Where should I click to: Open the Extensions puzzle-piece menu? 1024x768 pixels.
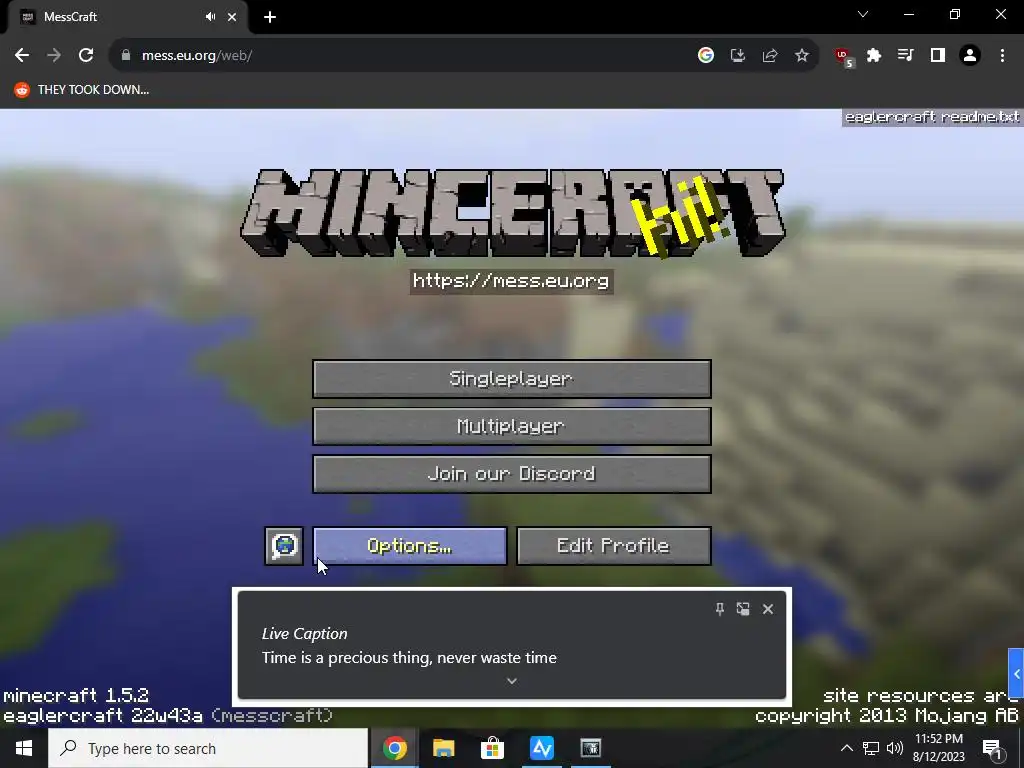click(x=874, y=56)
